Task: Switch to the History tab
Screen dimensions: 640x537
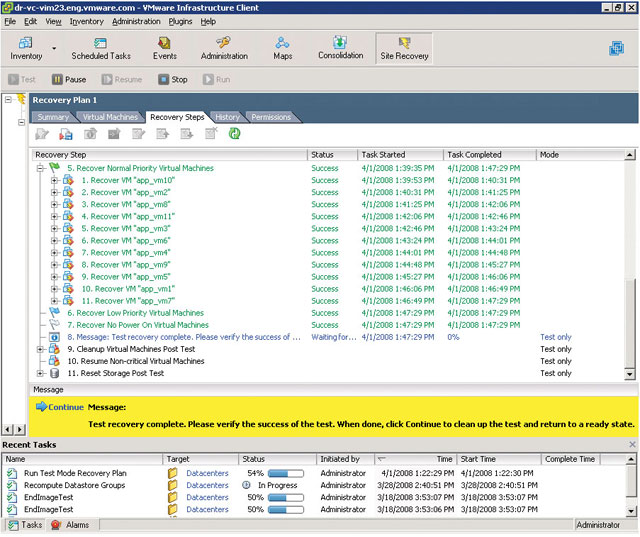Action: (227, 118)
